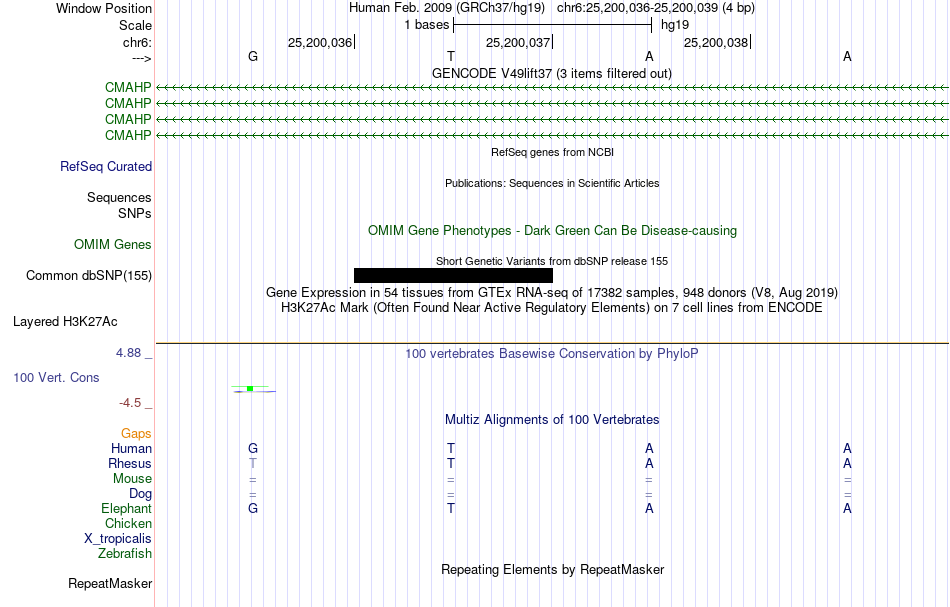Select the Zebrafish species label

tap(125, 554)
